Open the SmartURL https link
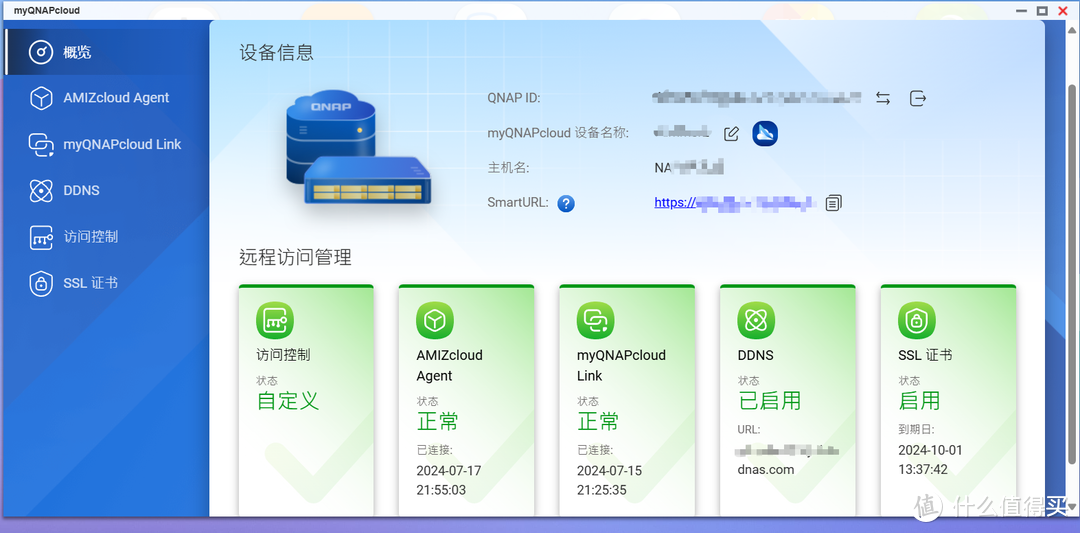Screen dimensions: 1080x533 click(736, 202)
